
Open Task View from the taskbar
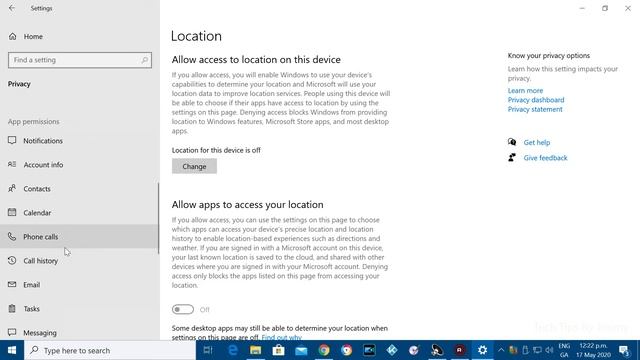pyautogui.click(x=208, y=350)
